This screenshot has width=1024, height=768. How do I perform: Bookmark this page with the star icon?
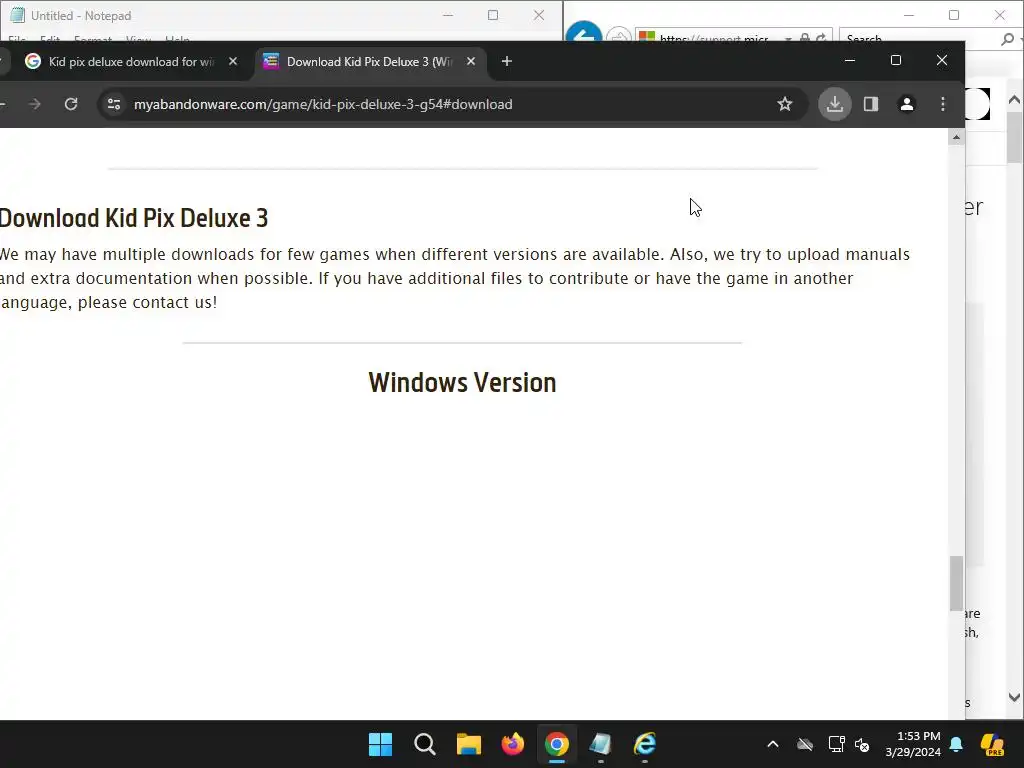click(x=784, y=104)
